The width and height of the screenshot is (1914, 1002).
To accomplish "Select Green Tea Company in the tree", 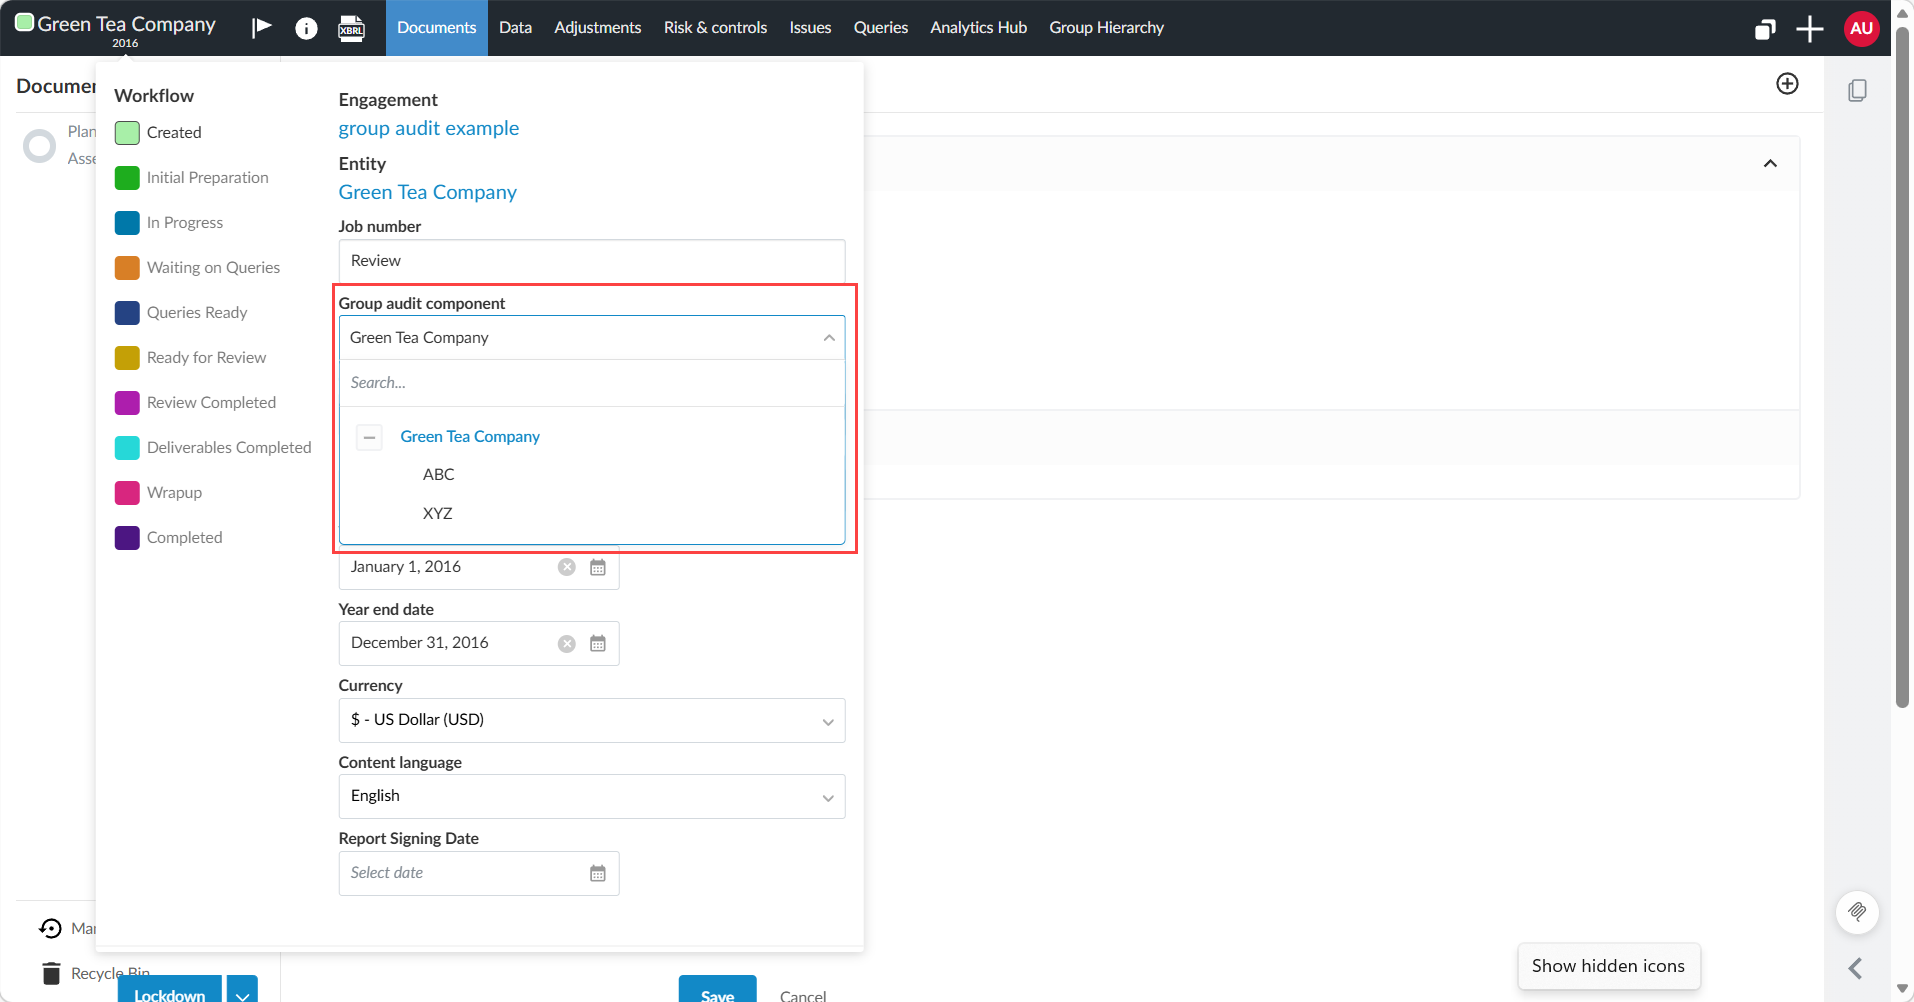I will (470, 437).
